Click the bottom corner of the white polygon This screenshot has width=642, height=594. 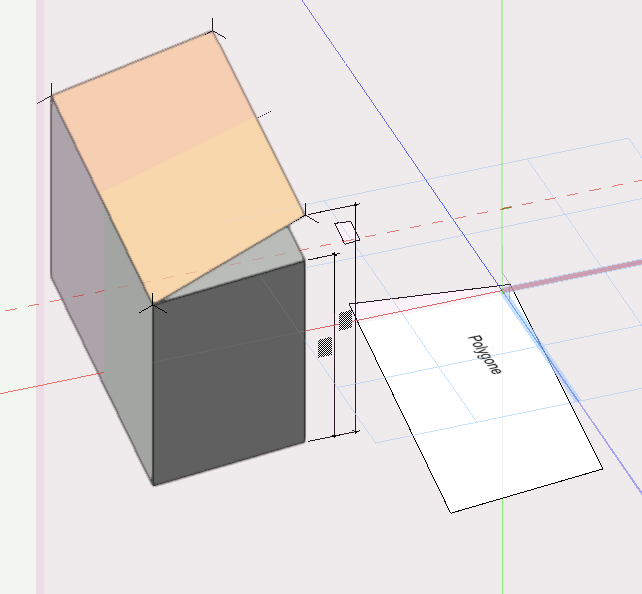pos(450,512)
